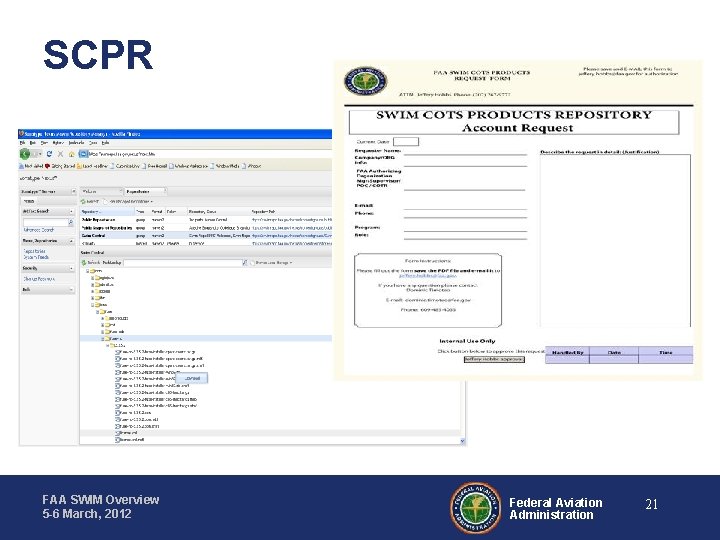Open the Browse storage dropdown after Path Lookup
Screen dimensions: 720x540
click(272, 263)
